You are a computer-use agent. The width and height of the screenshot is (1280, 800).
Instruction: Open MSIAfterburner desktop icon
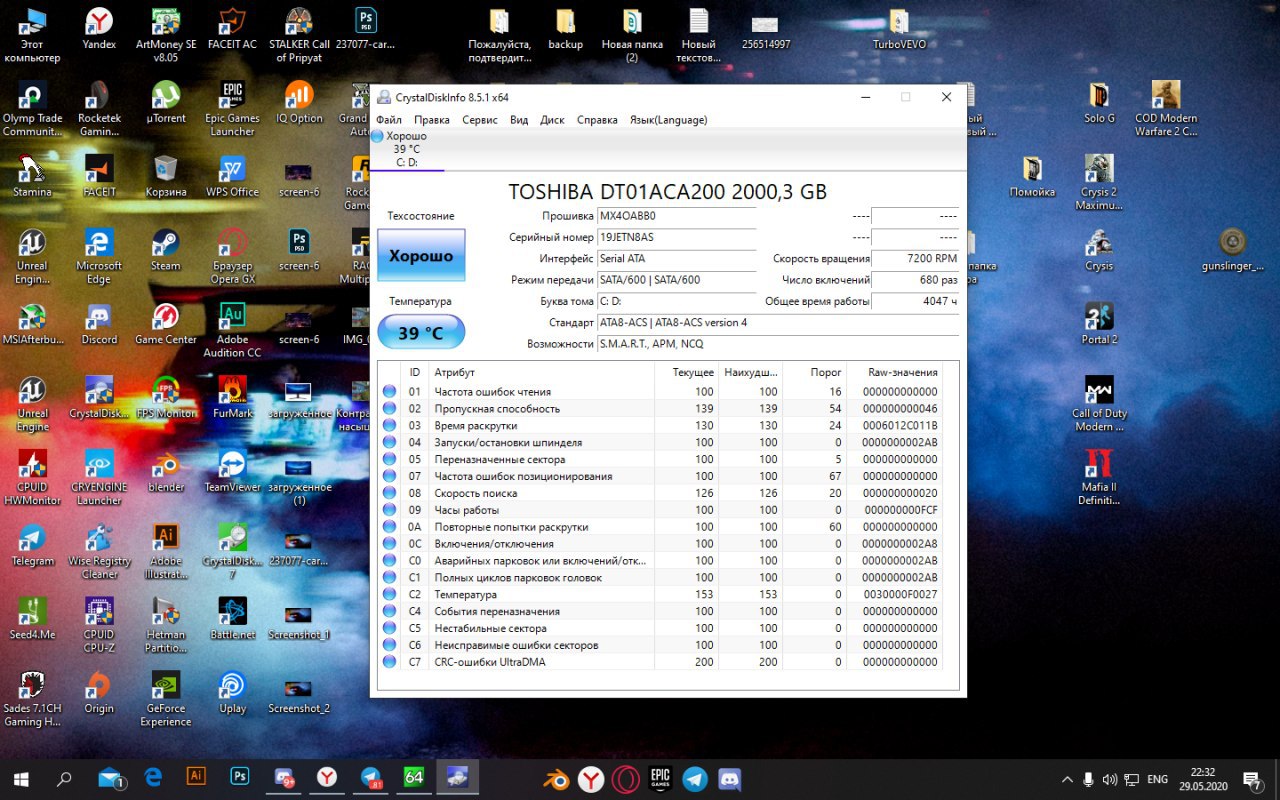tap(32, 325)
